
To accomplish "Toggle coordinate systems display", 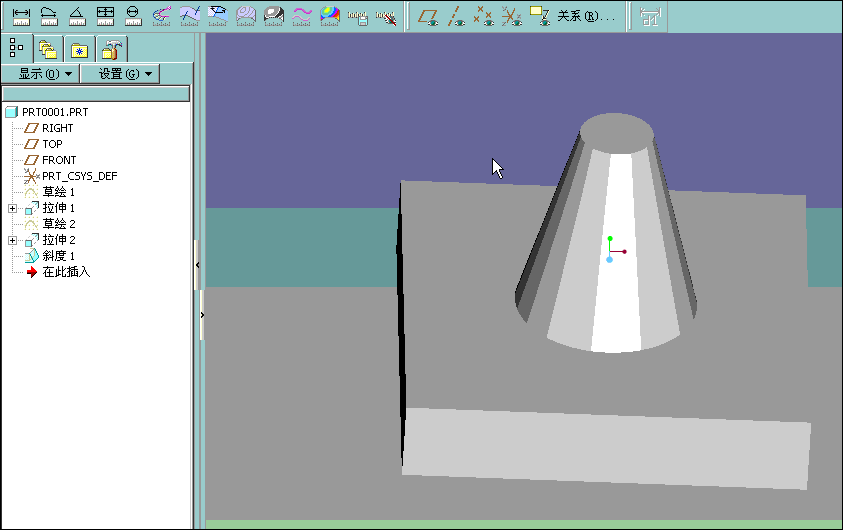I will [x=511, y=15].
